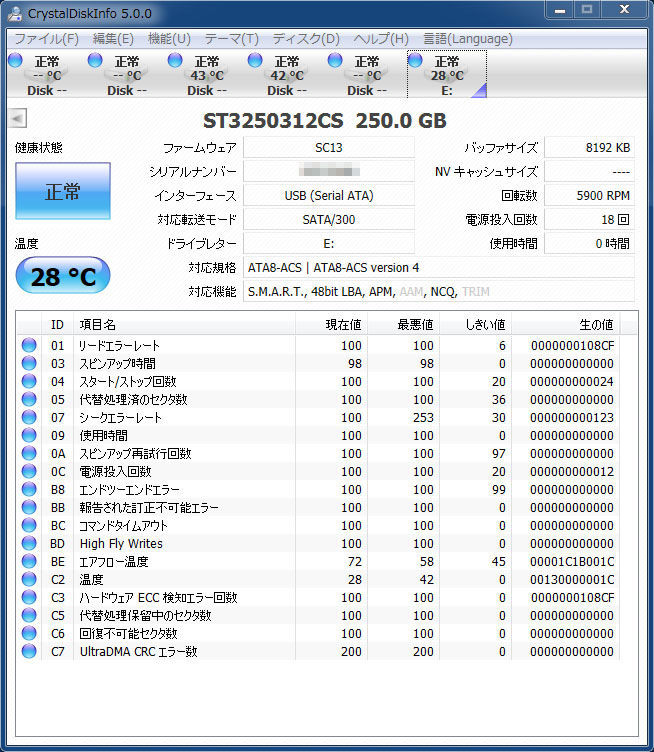The image size is (654, 752).
Task: Click the 0 時間 usage time field
Action: coord(589,243)
